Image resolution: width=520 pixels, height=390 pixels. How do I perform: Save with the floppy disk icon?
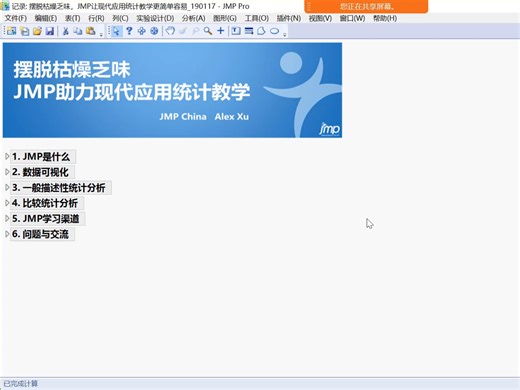click(x=50, y=31)
